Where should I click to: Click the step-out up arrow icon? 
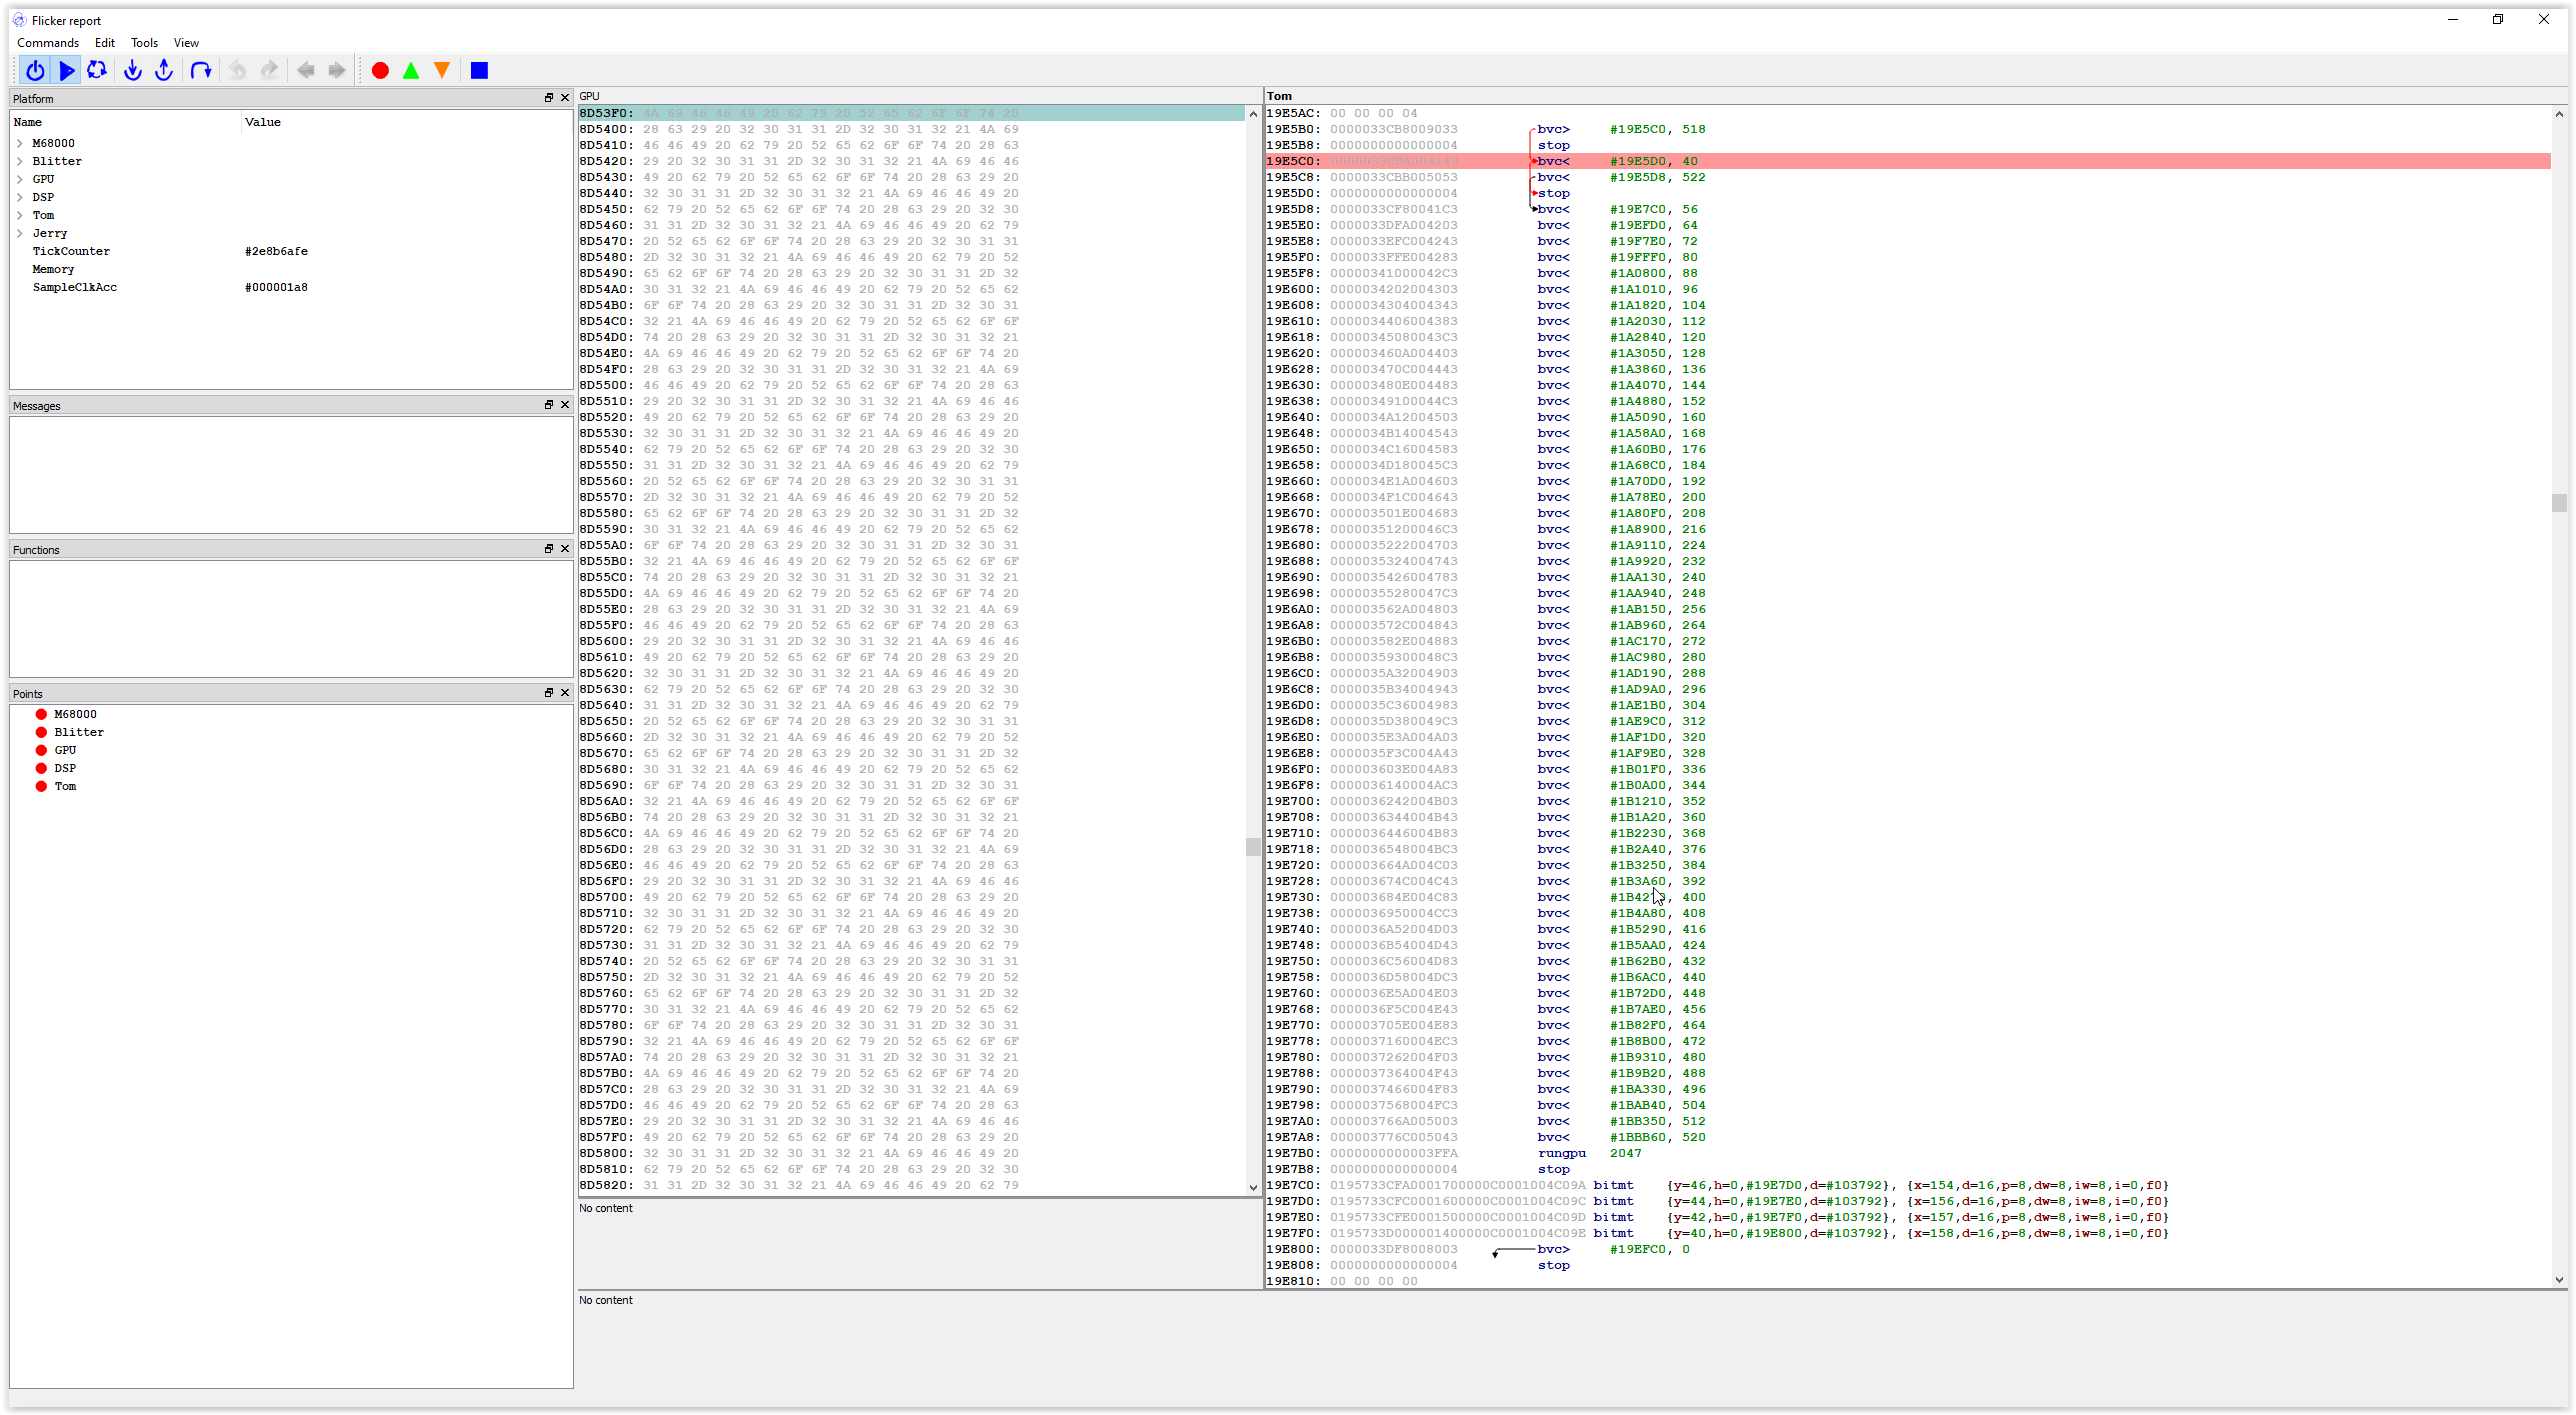164,70
